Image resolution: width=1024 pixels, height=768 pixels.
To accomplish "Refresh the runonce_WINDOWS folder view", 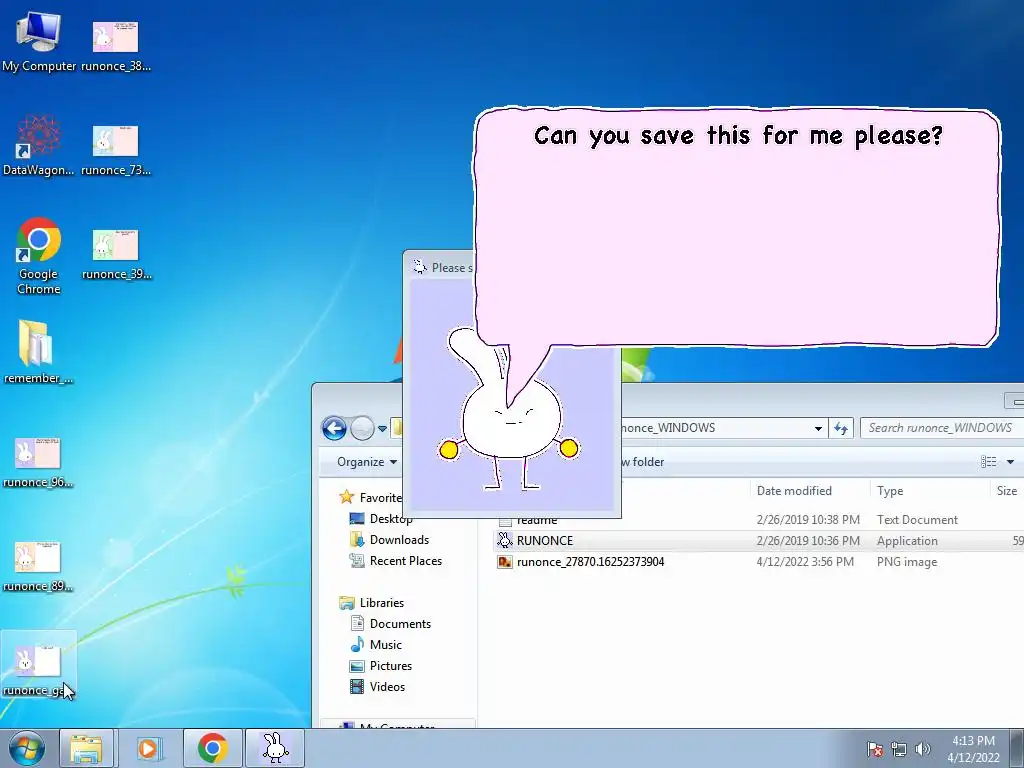I will pos(840,428).
